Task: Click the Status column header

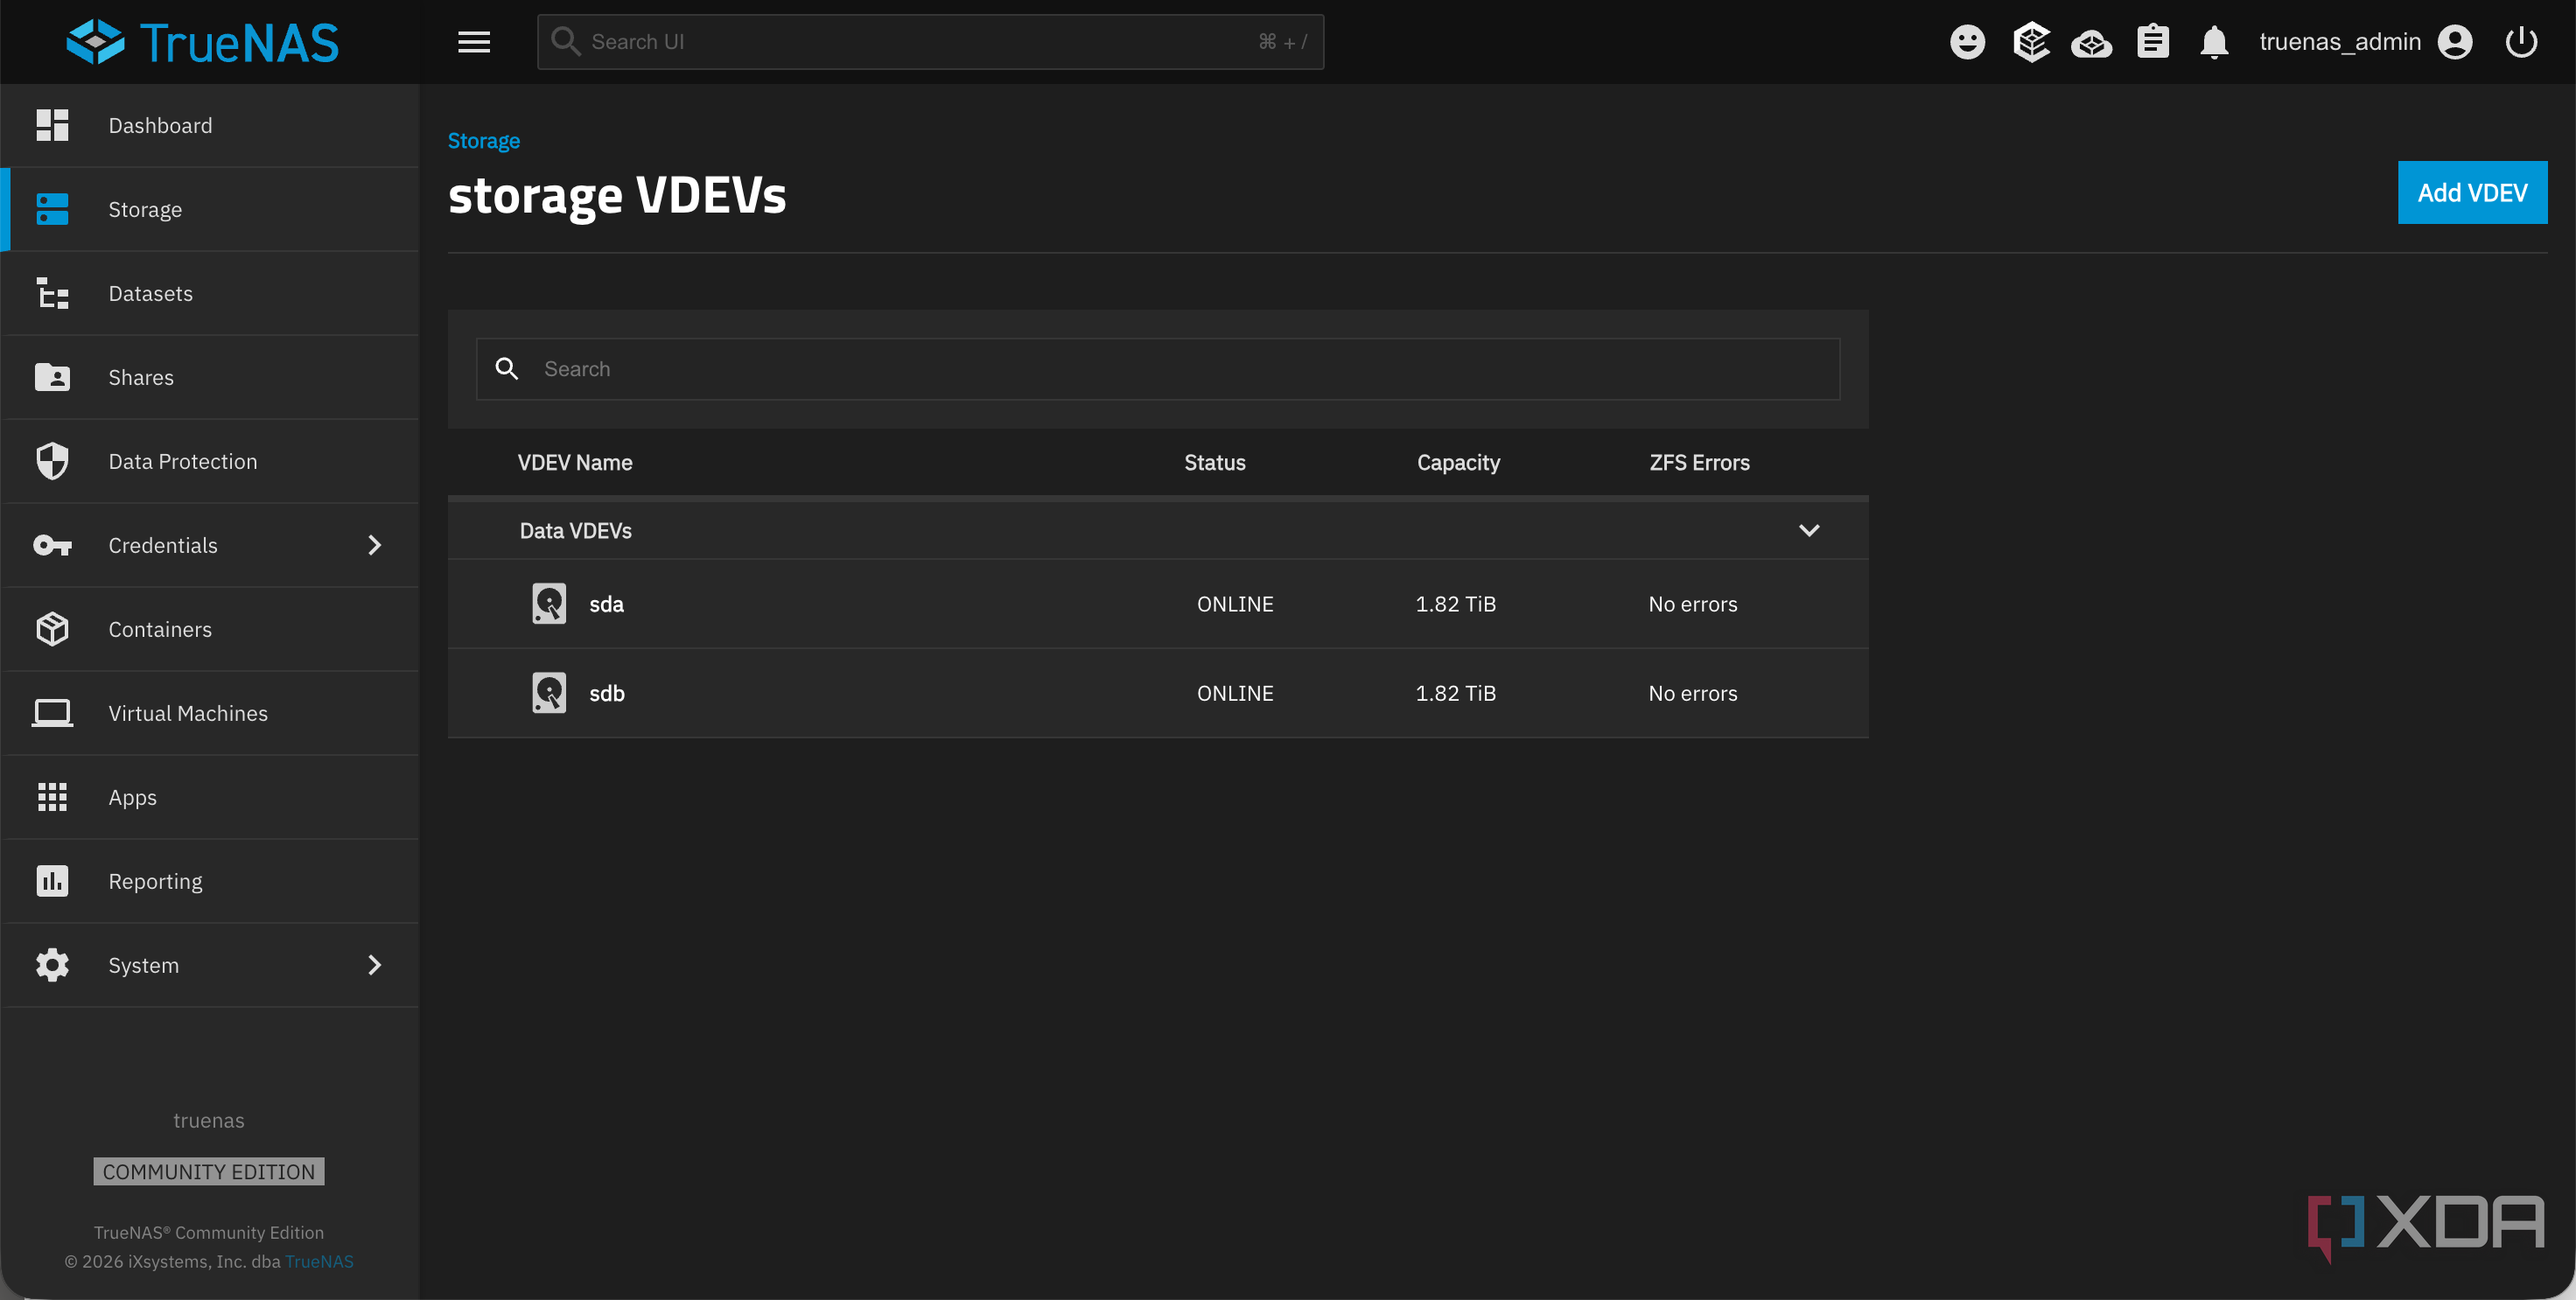Action: pyautogui.click(x=1215, y=463)
